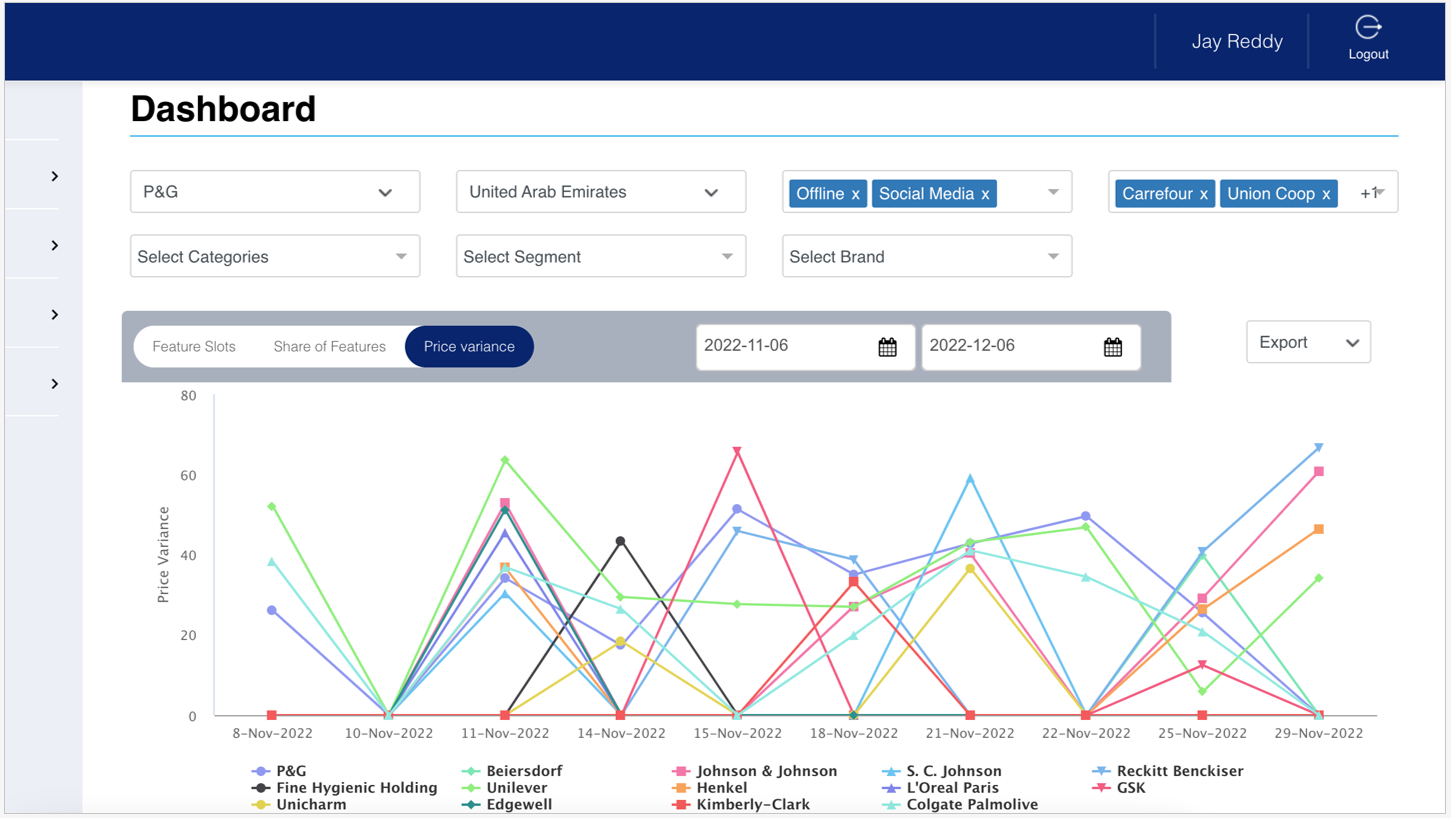Expand the last sidebar chevron

(x=55, y=384)
